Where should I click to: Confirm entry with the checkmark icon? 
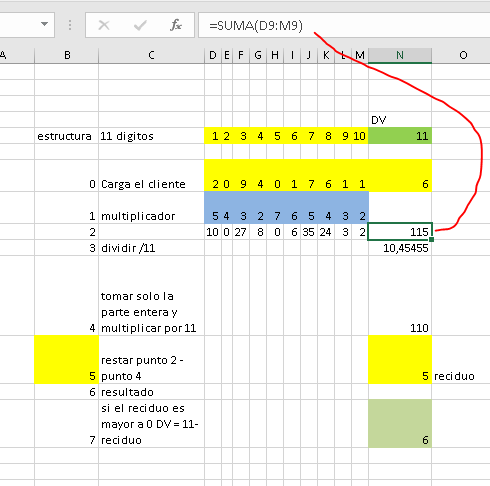click(140, 25)
